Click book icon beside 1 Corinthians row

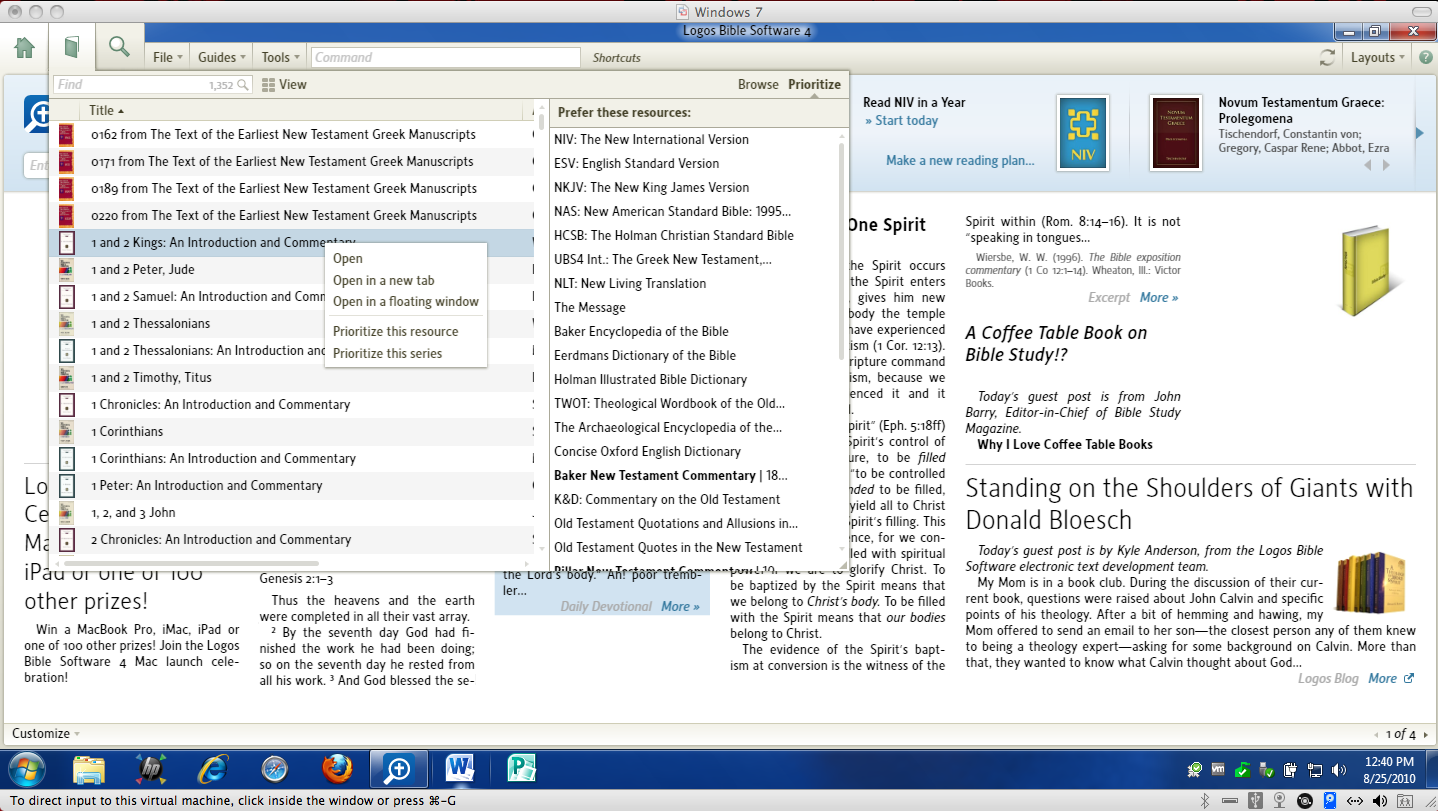click(x=67, y=432)
